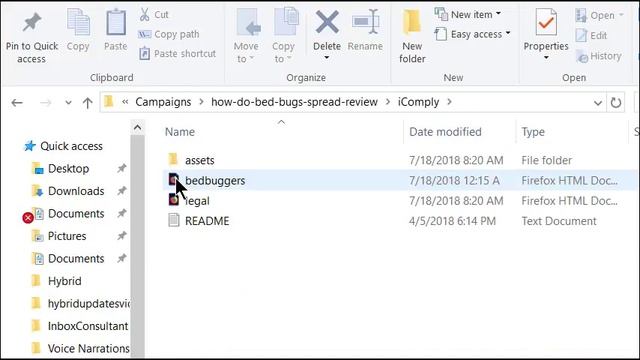Click the Text Document type cell
The width and height of the screenshot is (640, 360).
point(559,221)
